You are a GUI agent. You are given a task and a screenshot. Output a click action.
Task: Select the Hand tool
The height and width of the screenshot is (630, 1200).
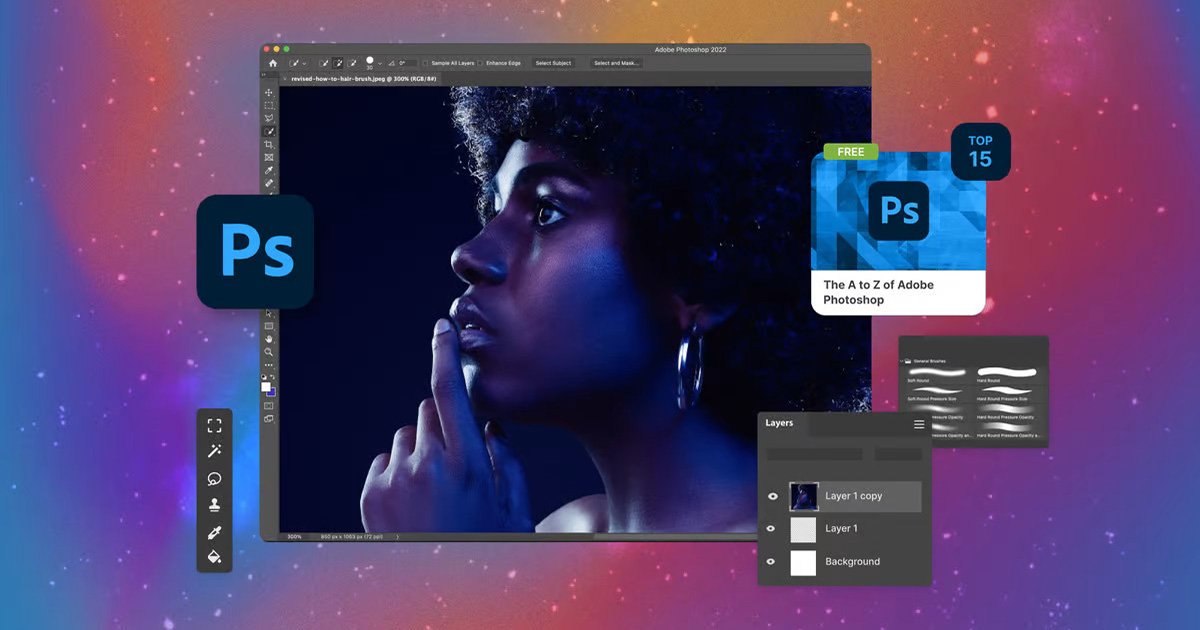pos(269,339)
